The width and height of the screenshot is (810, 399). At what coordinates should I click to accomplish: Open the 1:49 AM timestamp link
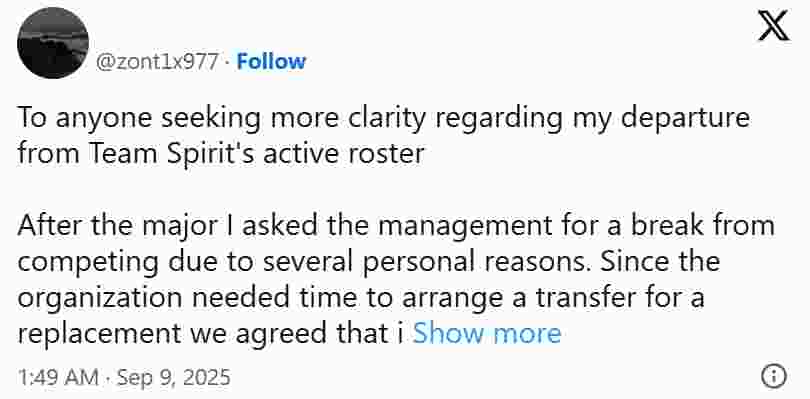[x=57, y=377]
